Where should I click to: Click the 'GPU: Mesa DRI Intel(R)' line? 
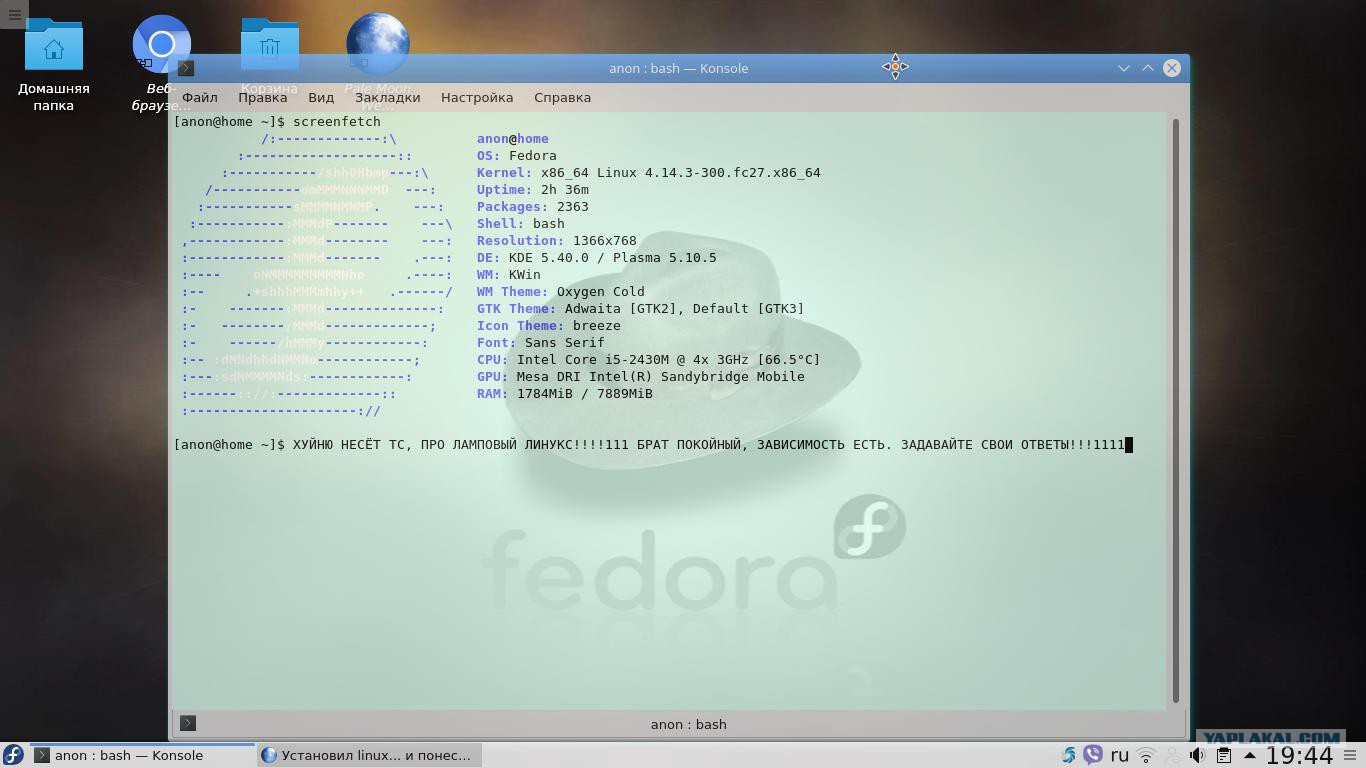pyautogui.click(x=641, y=377)
